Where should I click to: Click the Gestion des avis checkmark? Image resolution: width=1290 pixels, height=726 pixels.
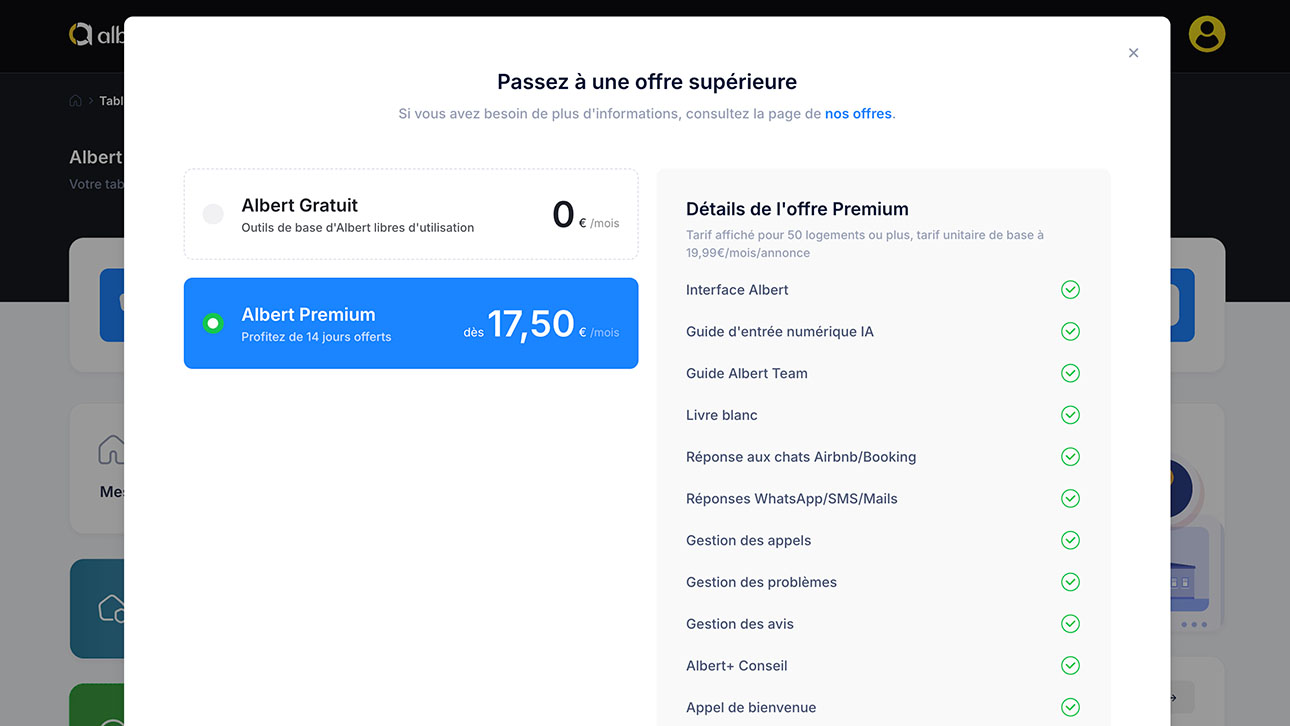click(x=1070, y=624)
